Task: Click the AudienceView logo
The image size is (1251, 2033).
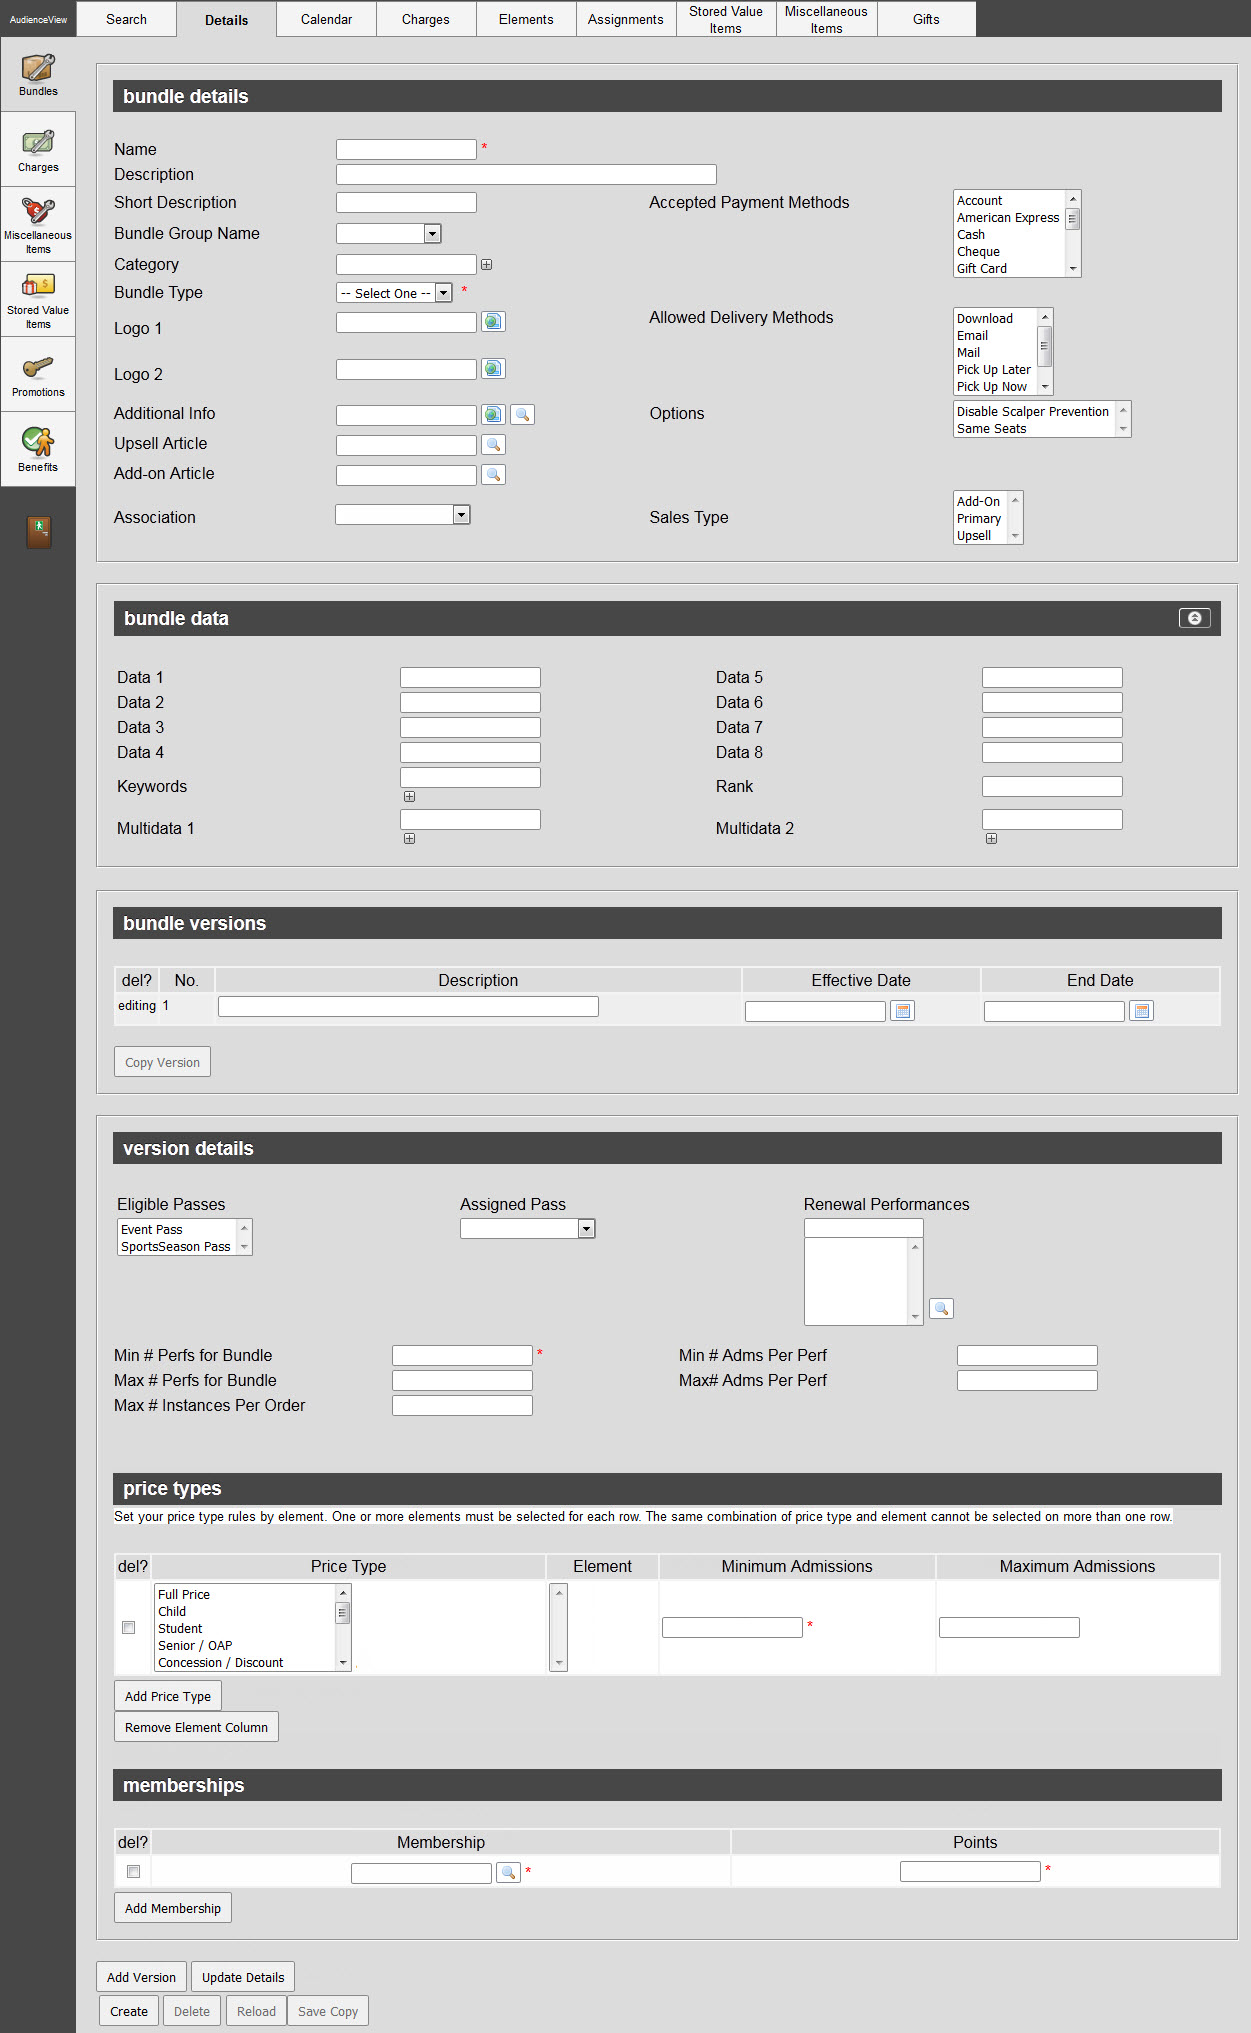Action: (x=38, y=19)
